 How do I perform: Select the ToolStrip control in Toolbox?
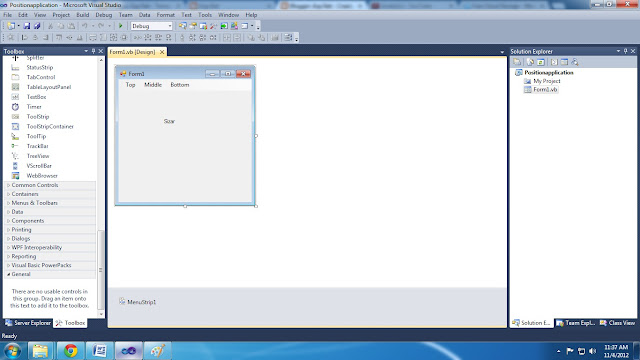38,116
